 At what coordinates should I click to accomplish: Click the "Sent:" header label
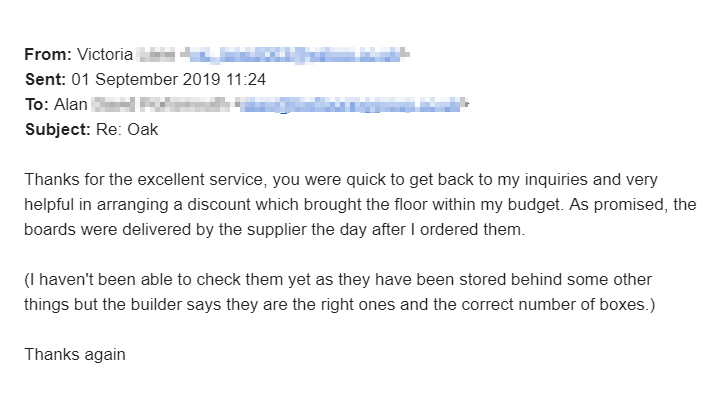coord(46,78)
